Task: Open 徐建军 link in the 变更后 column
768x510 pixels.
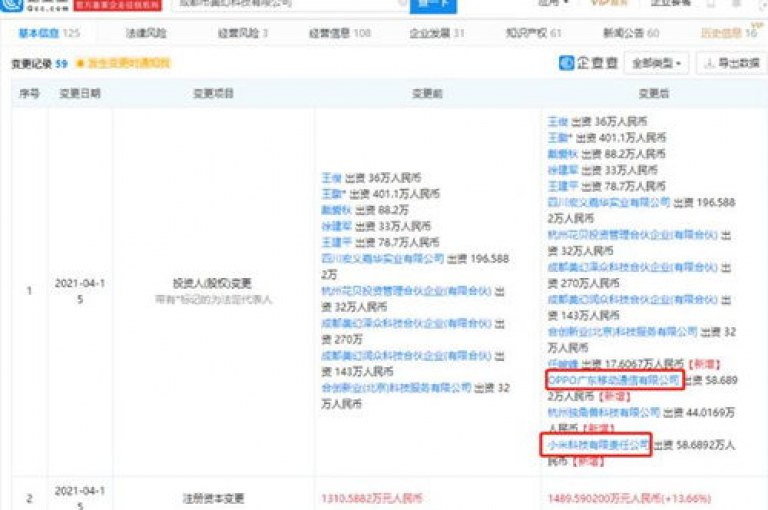Action: (563, 170)
